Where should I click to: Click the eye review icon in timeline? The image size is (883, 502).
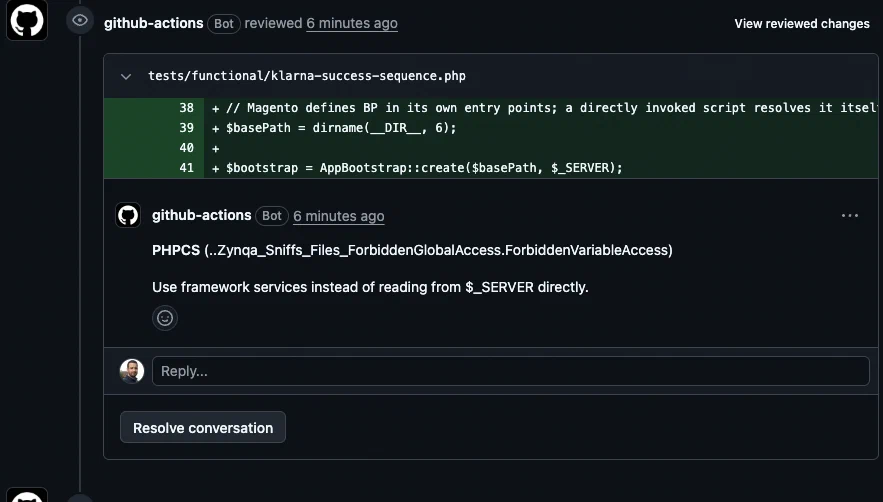click(80, 21)
